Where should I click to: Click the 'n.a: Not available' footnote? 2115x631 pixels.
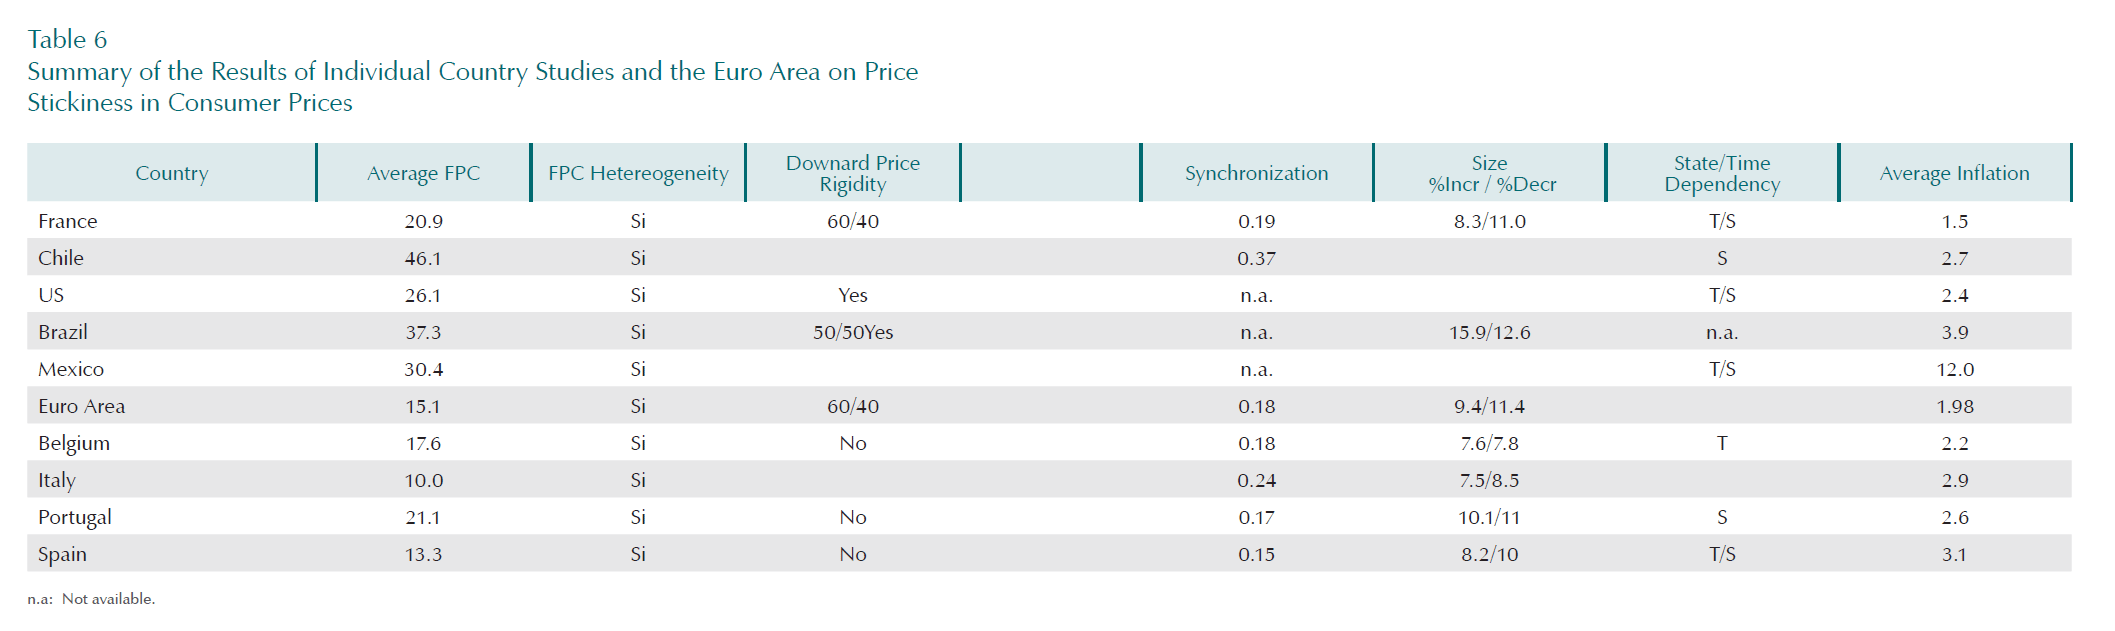(91, 599)
